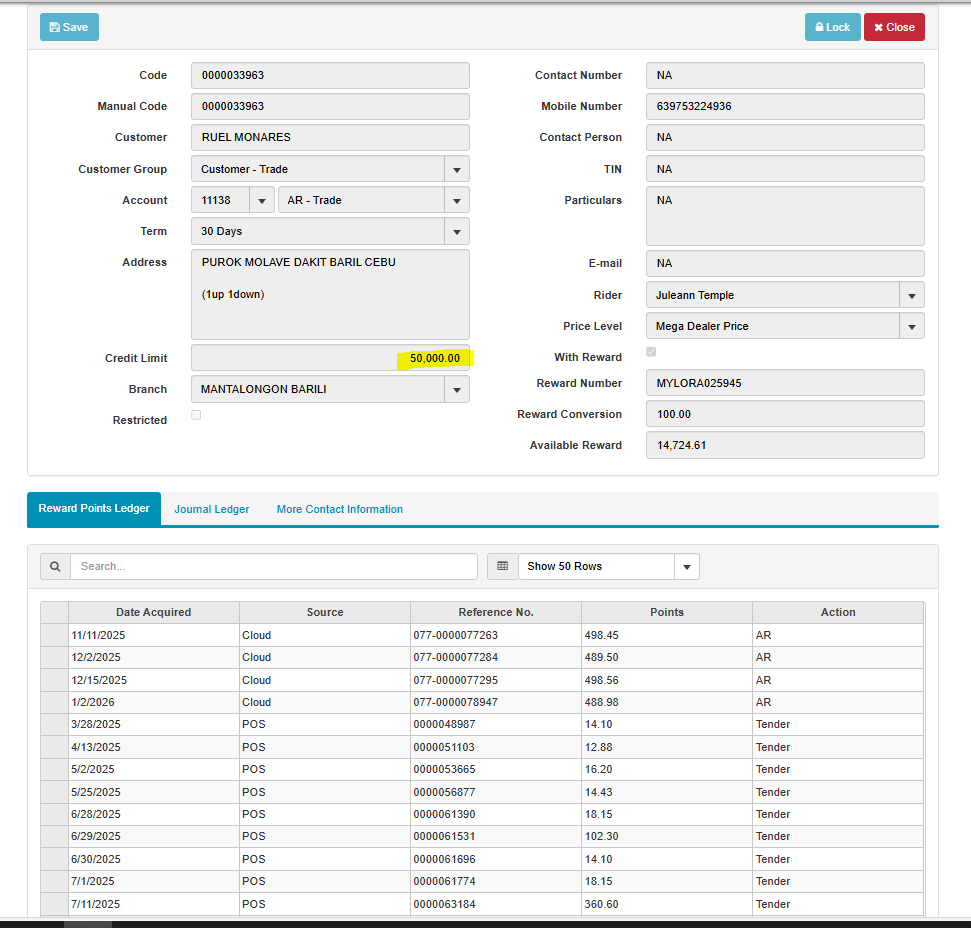Select the Reward Points Ledger tab
971x928 pixels.
coord(94,508)
